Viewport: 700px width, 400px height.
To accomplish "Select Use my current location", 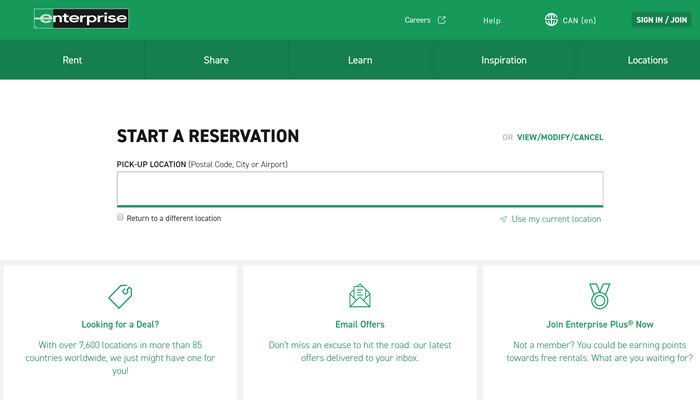I will pos(556,219).
